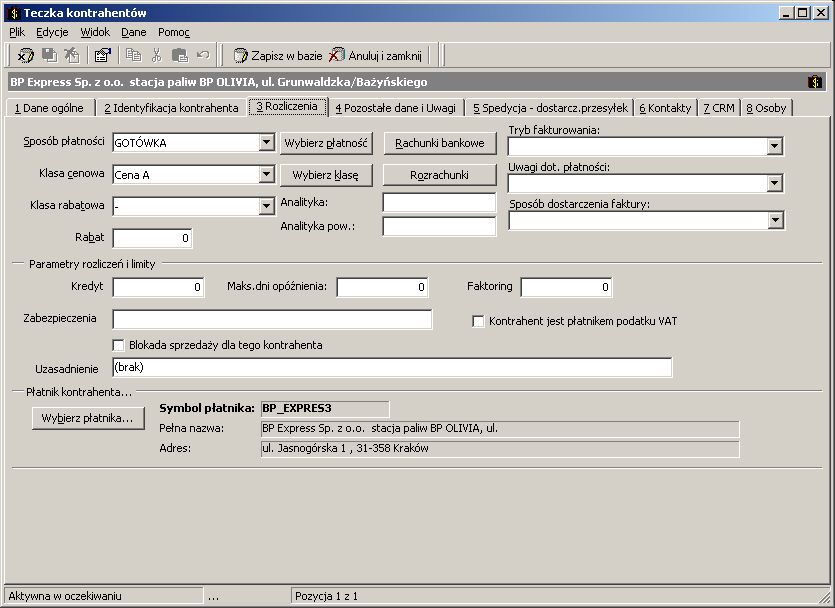Click Anuluj i zamknij toolbar button
This screenshot has width=835, height=608.
click(375, 55)
